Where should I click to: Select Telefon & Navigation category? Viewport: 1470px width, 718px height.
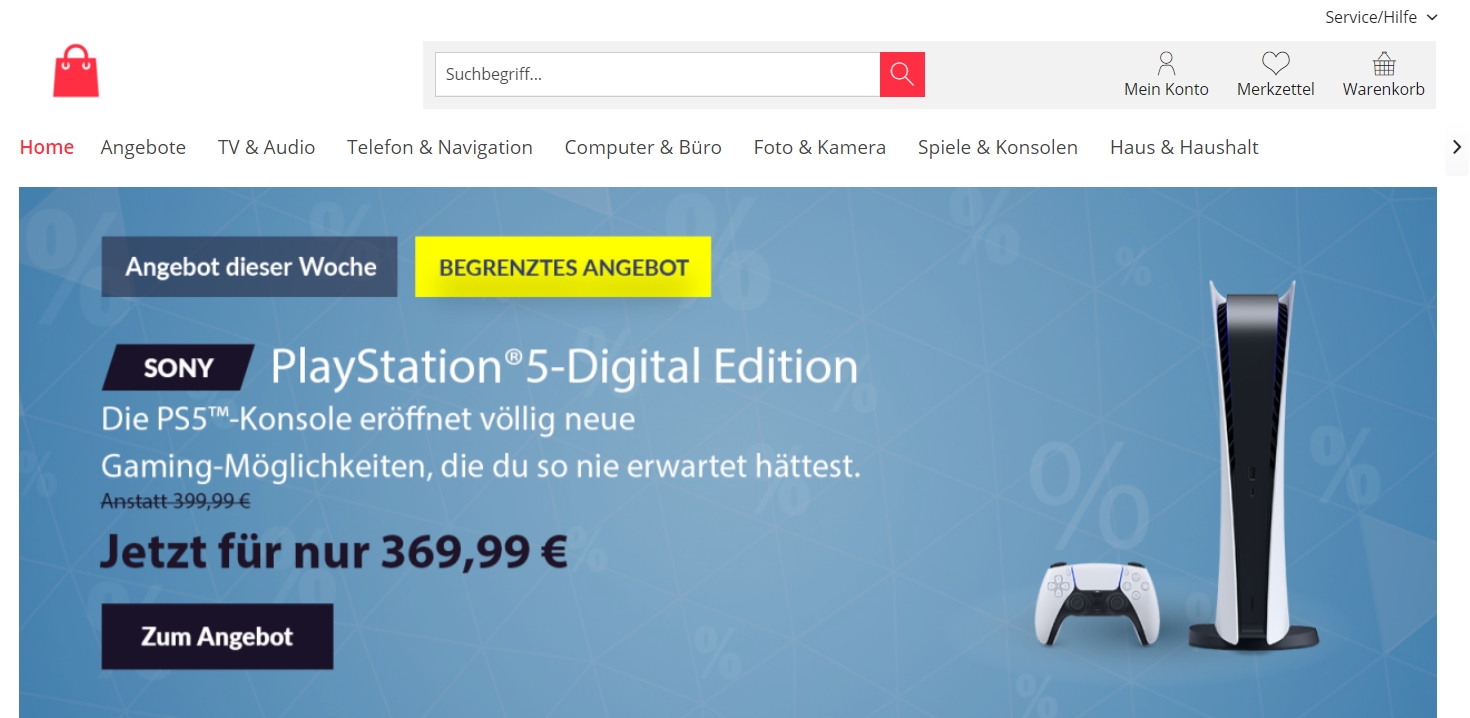tap(440, 147)
